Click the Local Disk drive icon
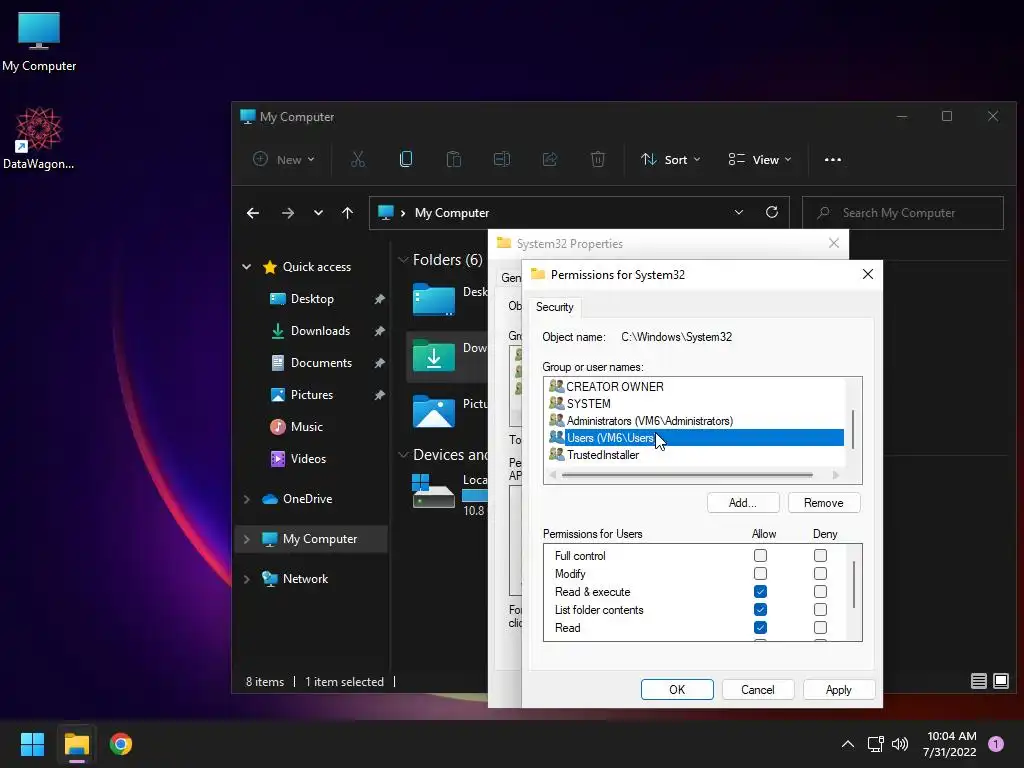 pos(433,491)
